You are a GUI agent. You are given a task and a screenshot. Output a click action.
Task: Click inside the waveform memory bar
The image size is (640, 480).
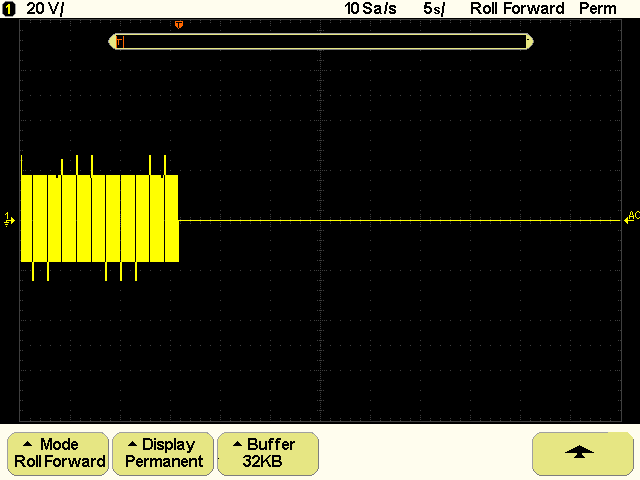[321, 42]
